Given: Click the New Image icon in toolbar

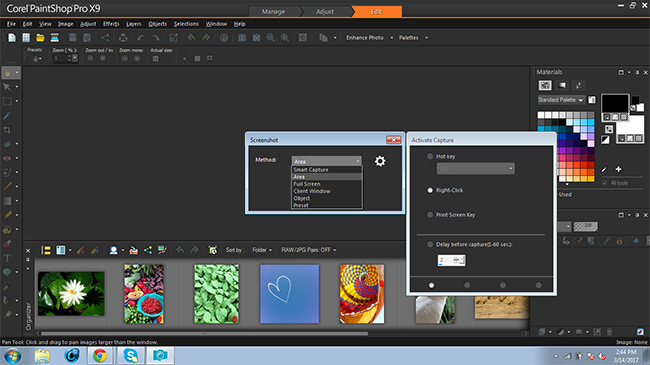Looking at the screenshot, I should coord(12,38).
